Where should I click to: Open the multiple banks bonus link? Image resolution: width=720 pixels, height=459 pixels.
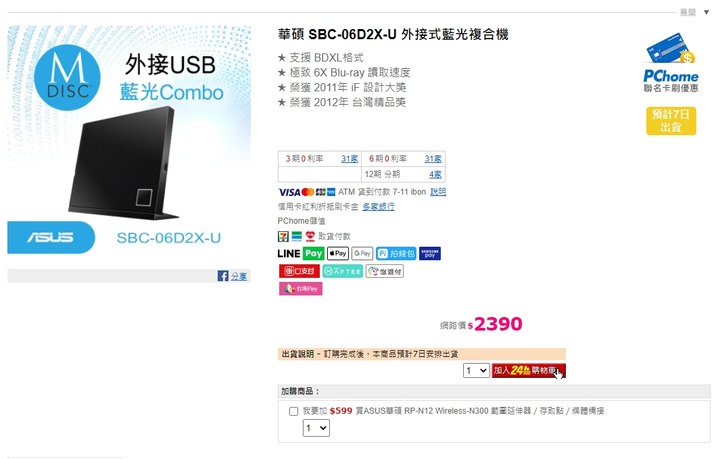click(x=378, y=207)
